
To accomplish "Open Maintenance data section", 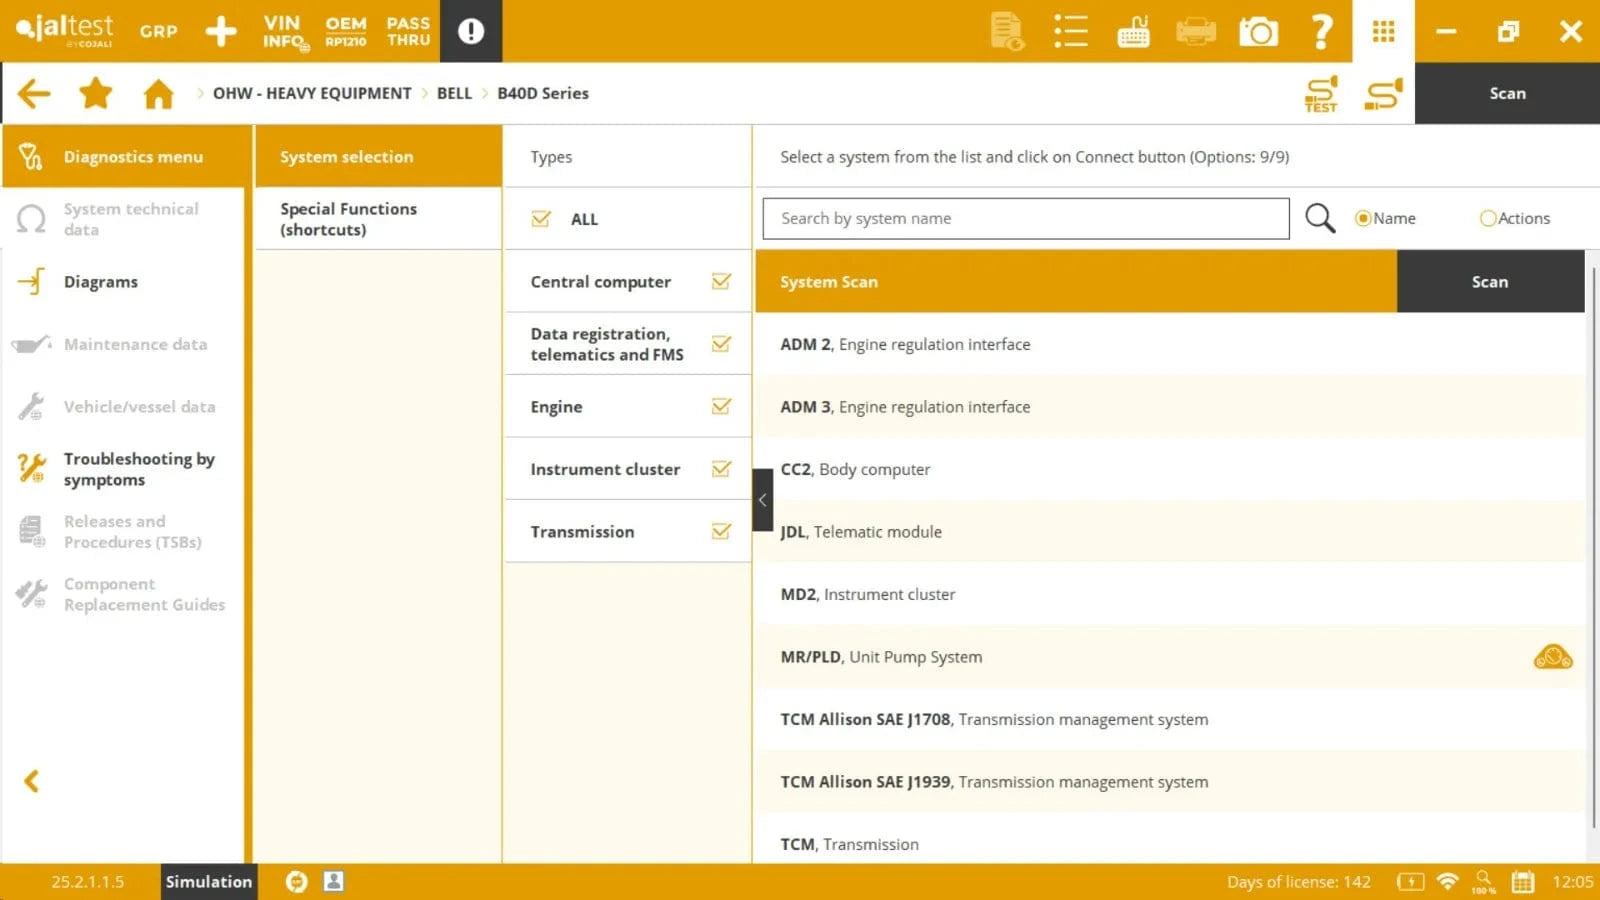I will (x=123, y=344).
